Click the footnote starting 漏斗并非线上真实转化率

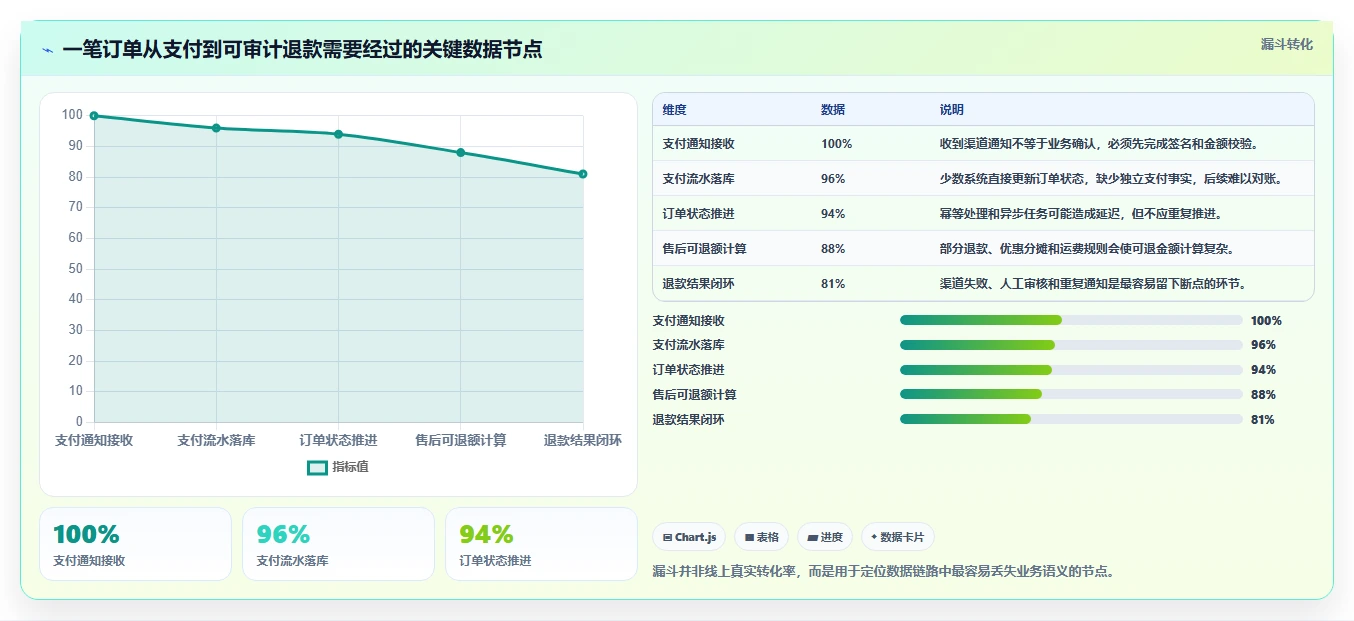[x=883, y=572]
